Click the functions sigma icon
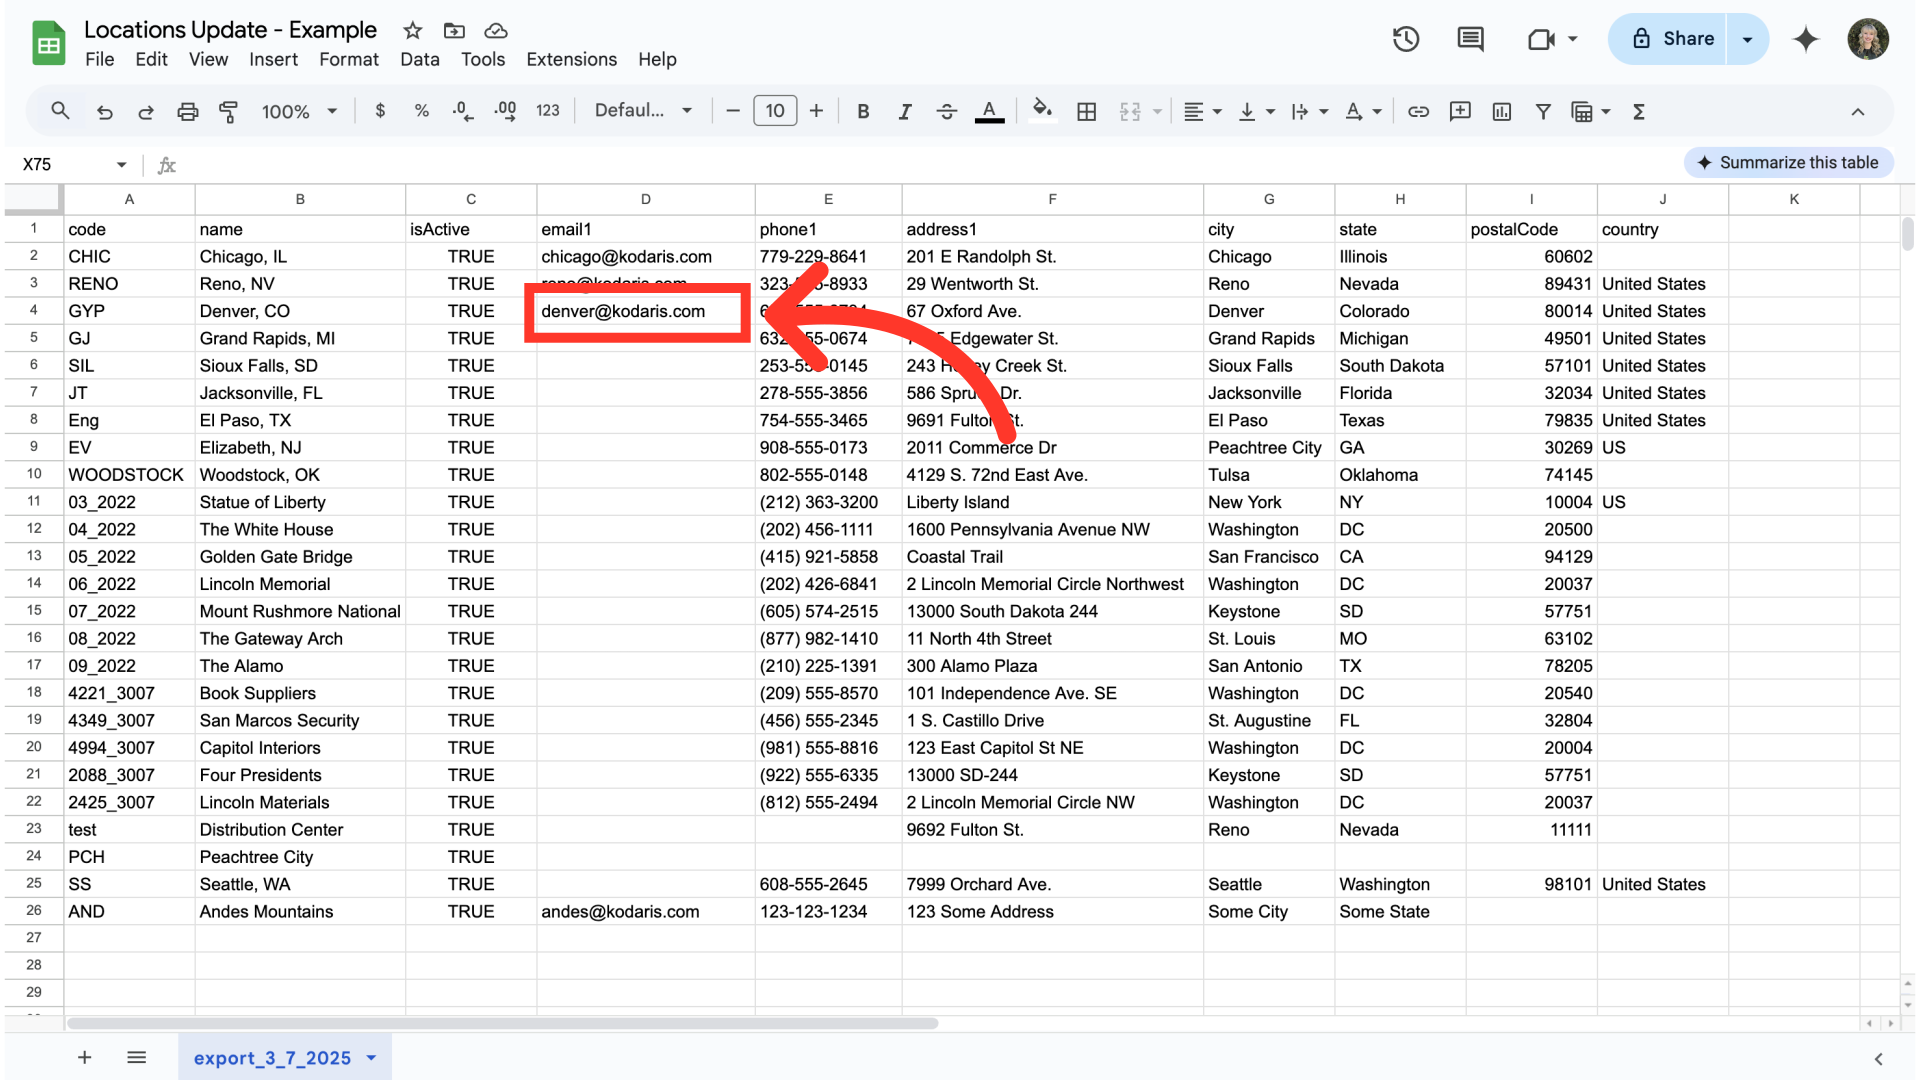Screen dimensions: 1920x1080 tap(1639, 112)
